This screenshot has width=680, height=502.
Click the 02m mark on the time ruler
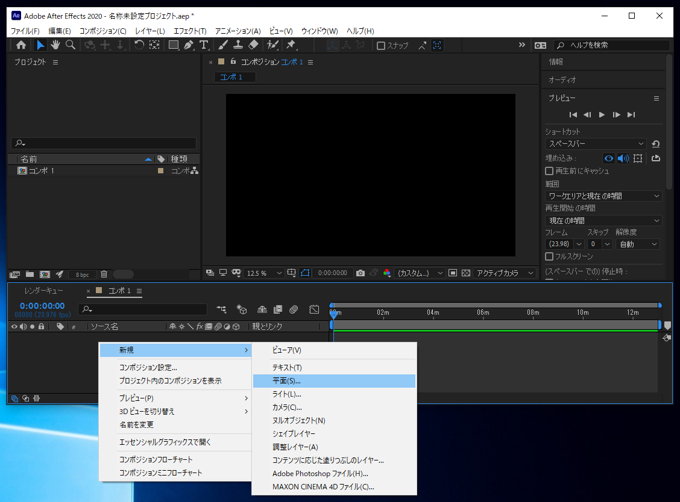(382, 312)
